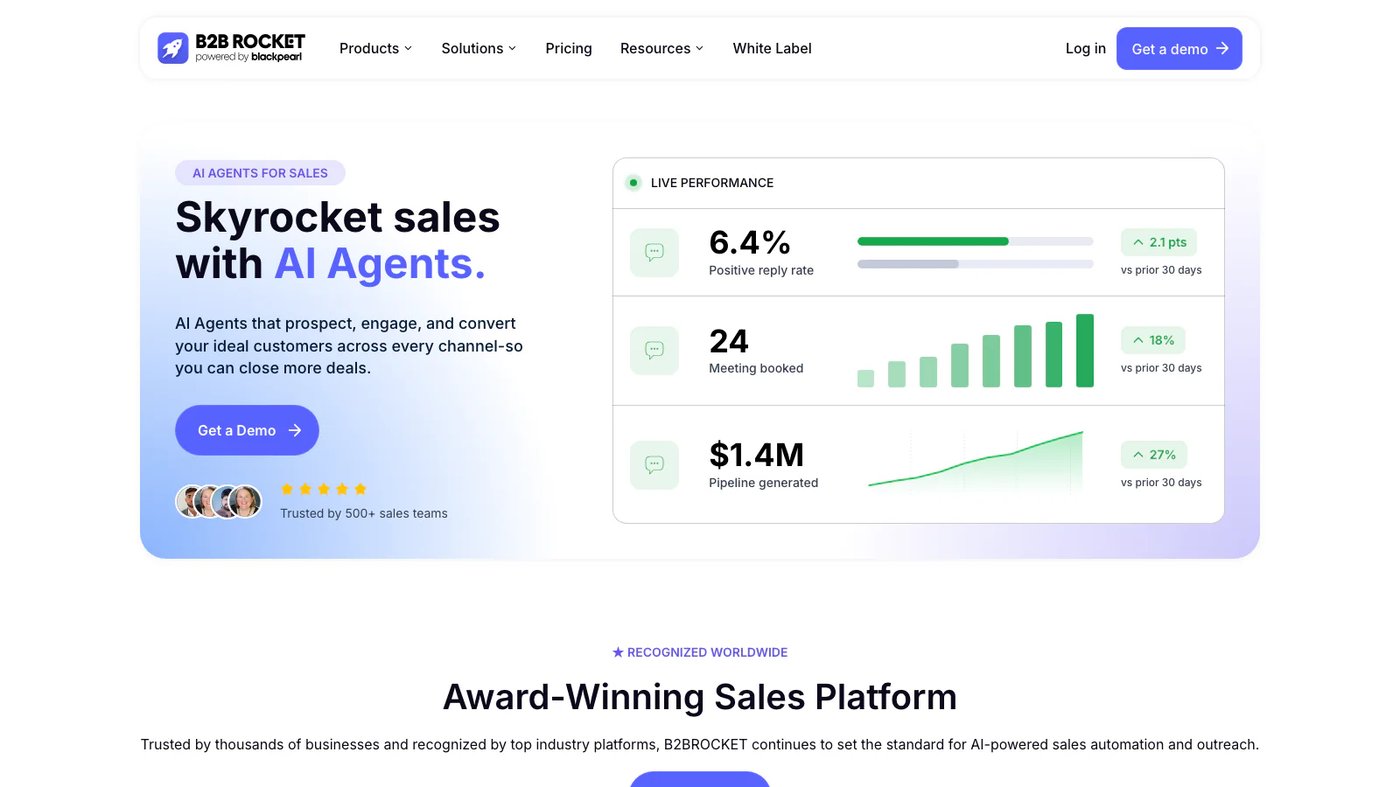This screenshot has width=1400, height=787.
Task: Click the AI AGENTS FOR SALES badge
Action: (260, 173)
